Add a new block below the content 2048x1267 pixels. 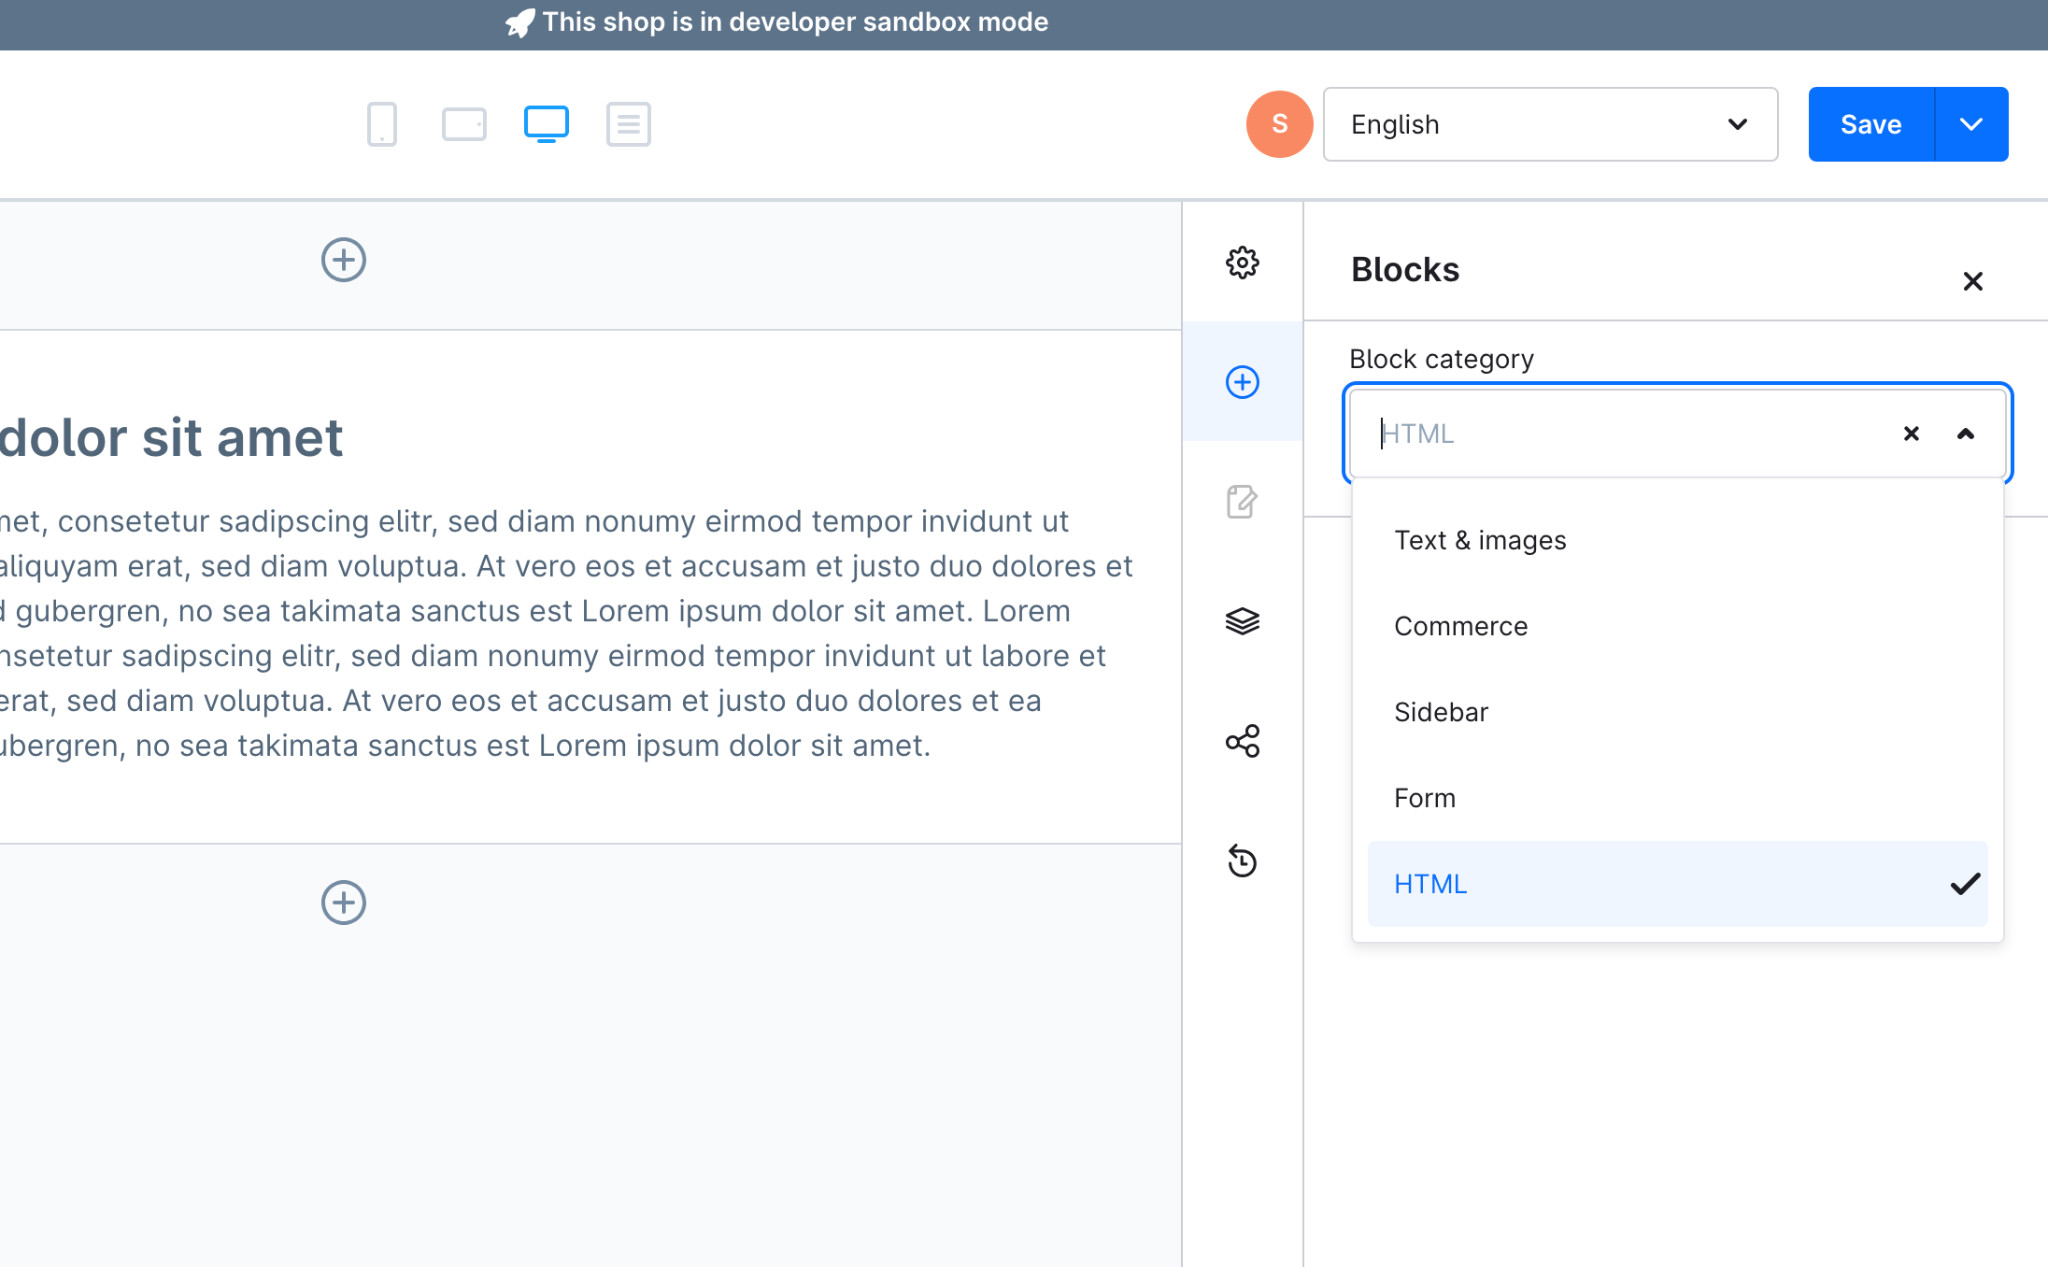[x=344, y=902]
